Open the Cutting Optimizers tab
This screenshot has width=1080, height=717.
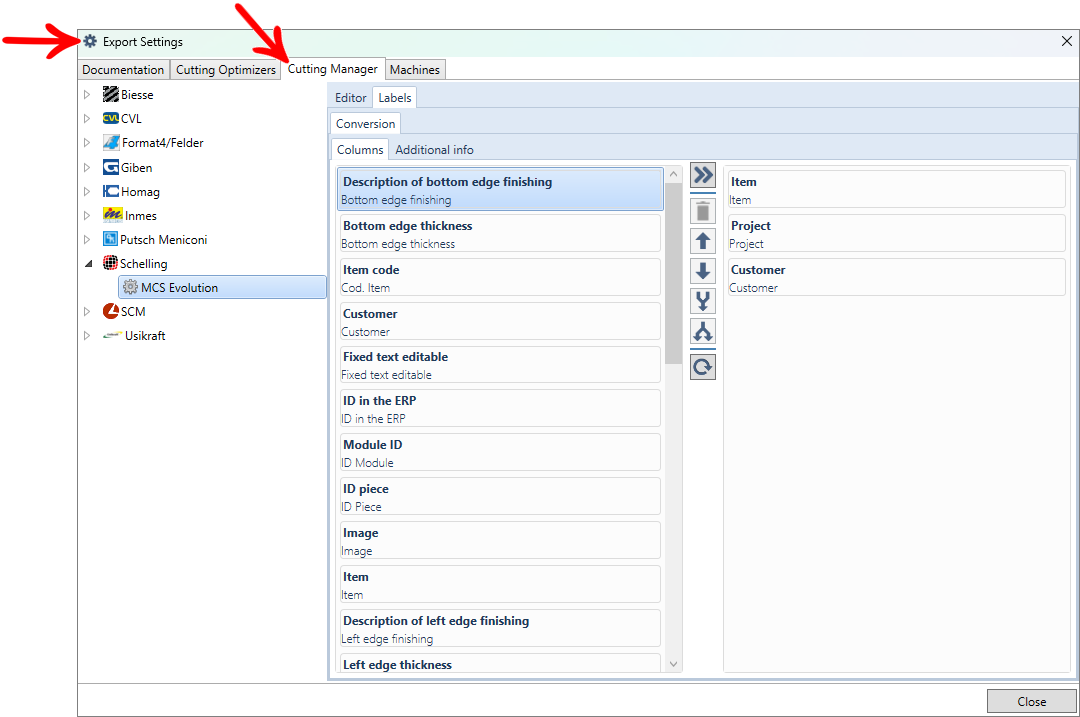point(226,70)
